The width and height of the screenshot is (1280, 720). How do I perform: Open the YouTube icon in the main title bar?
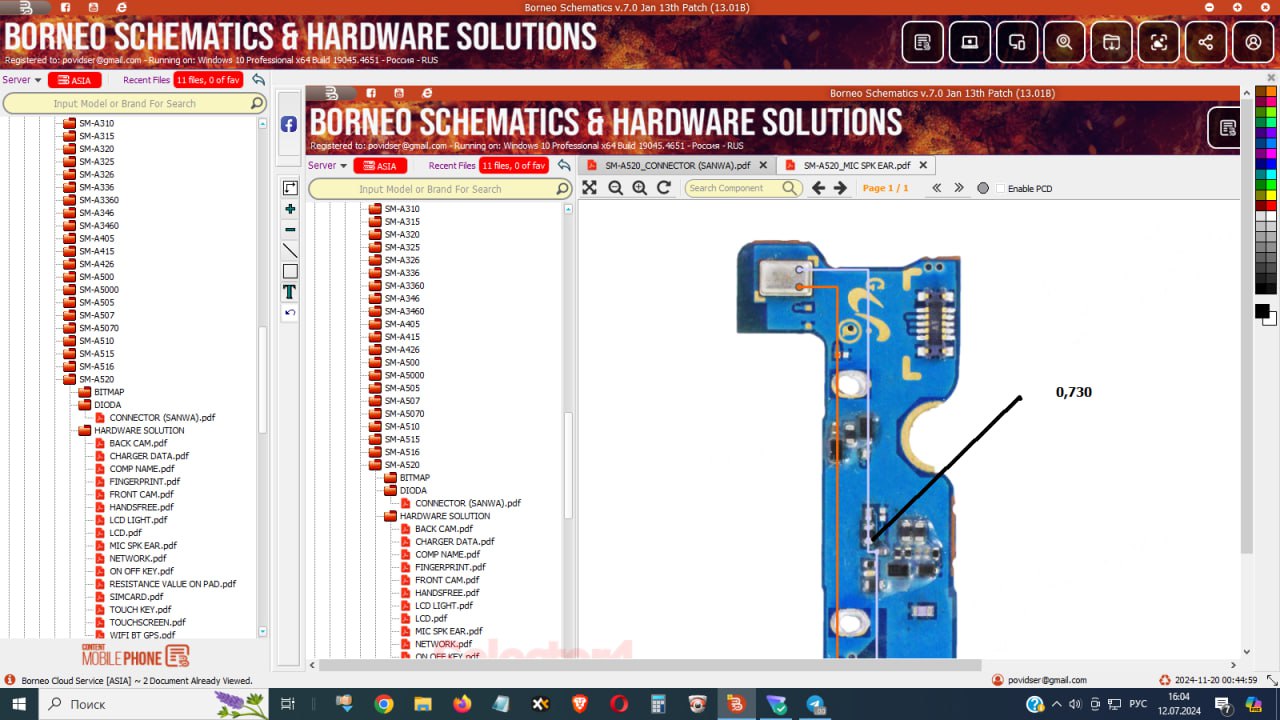[x=93, y=7]
